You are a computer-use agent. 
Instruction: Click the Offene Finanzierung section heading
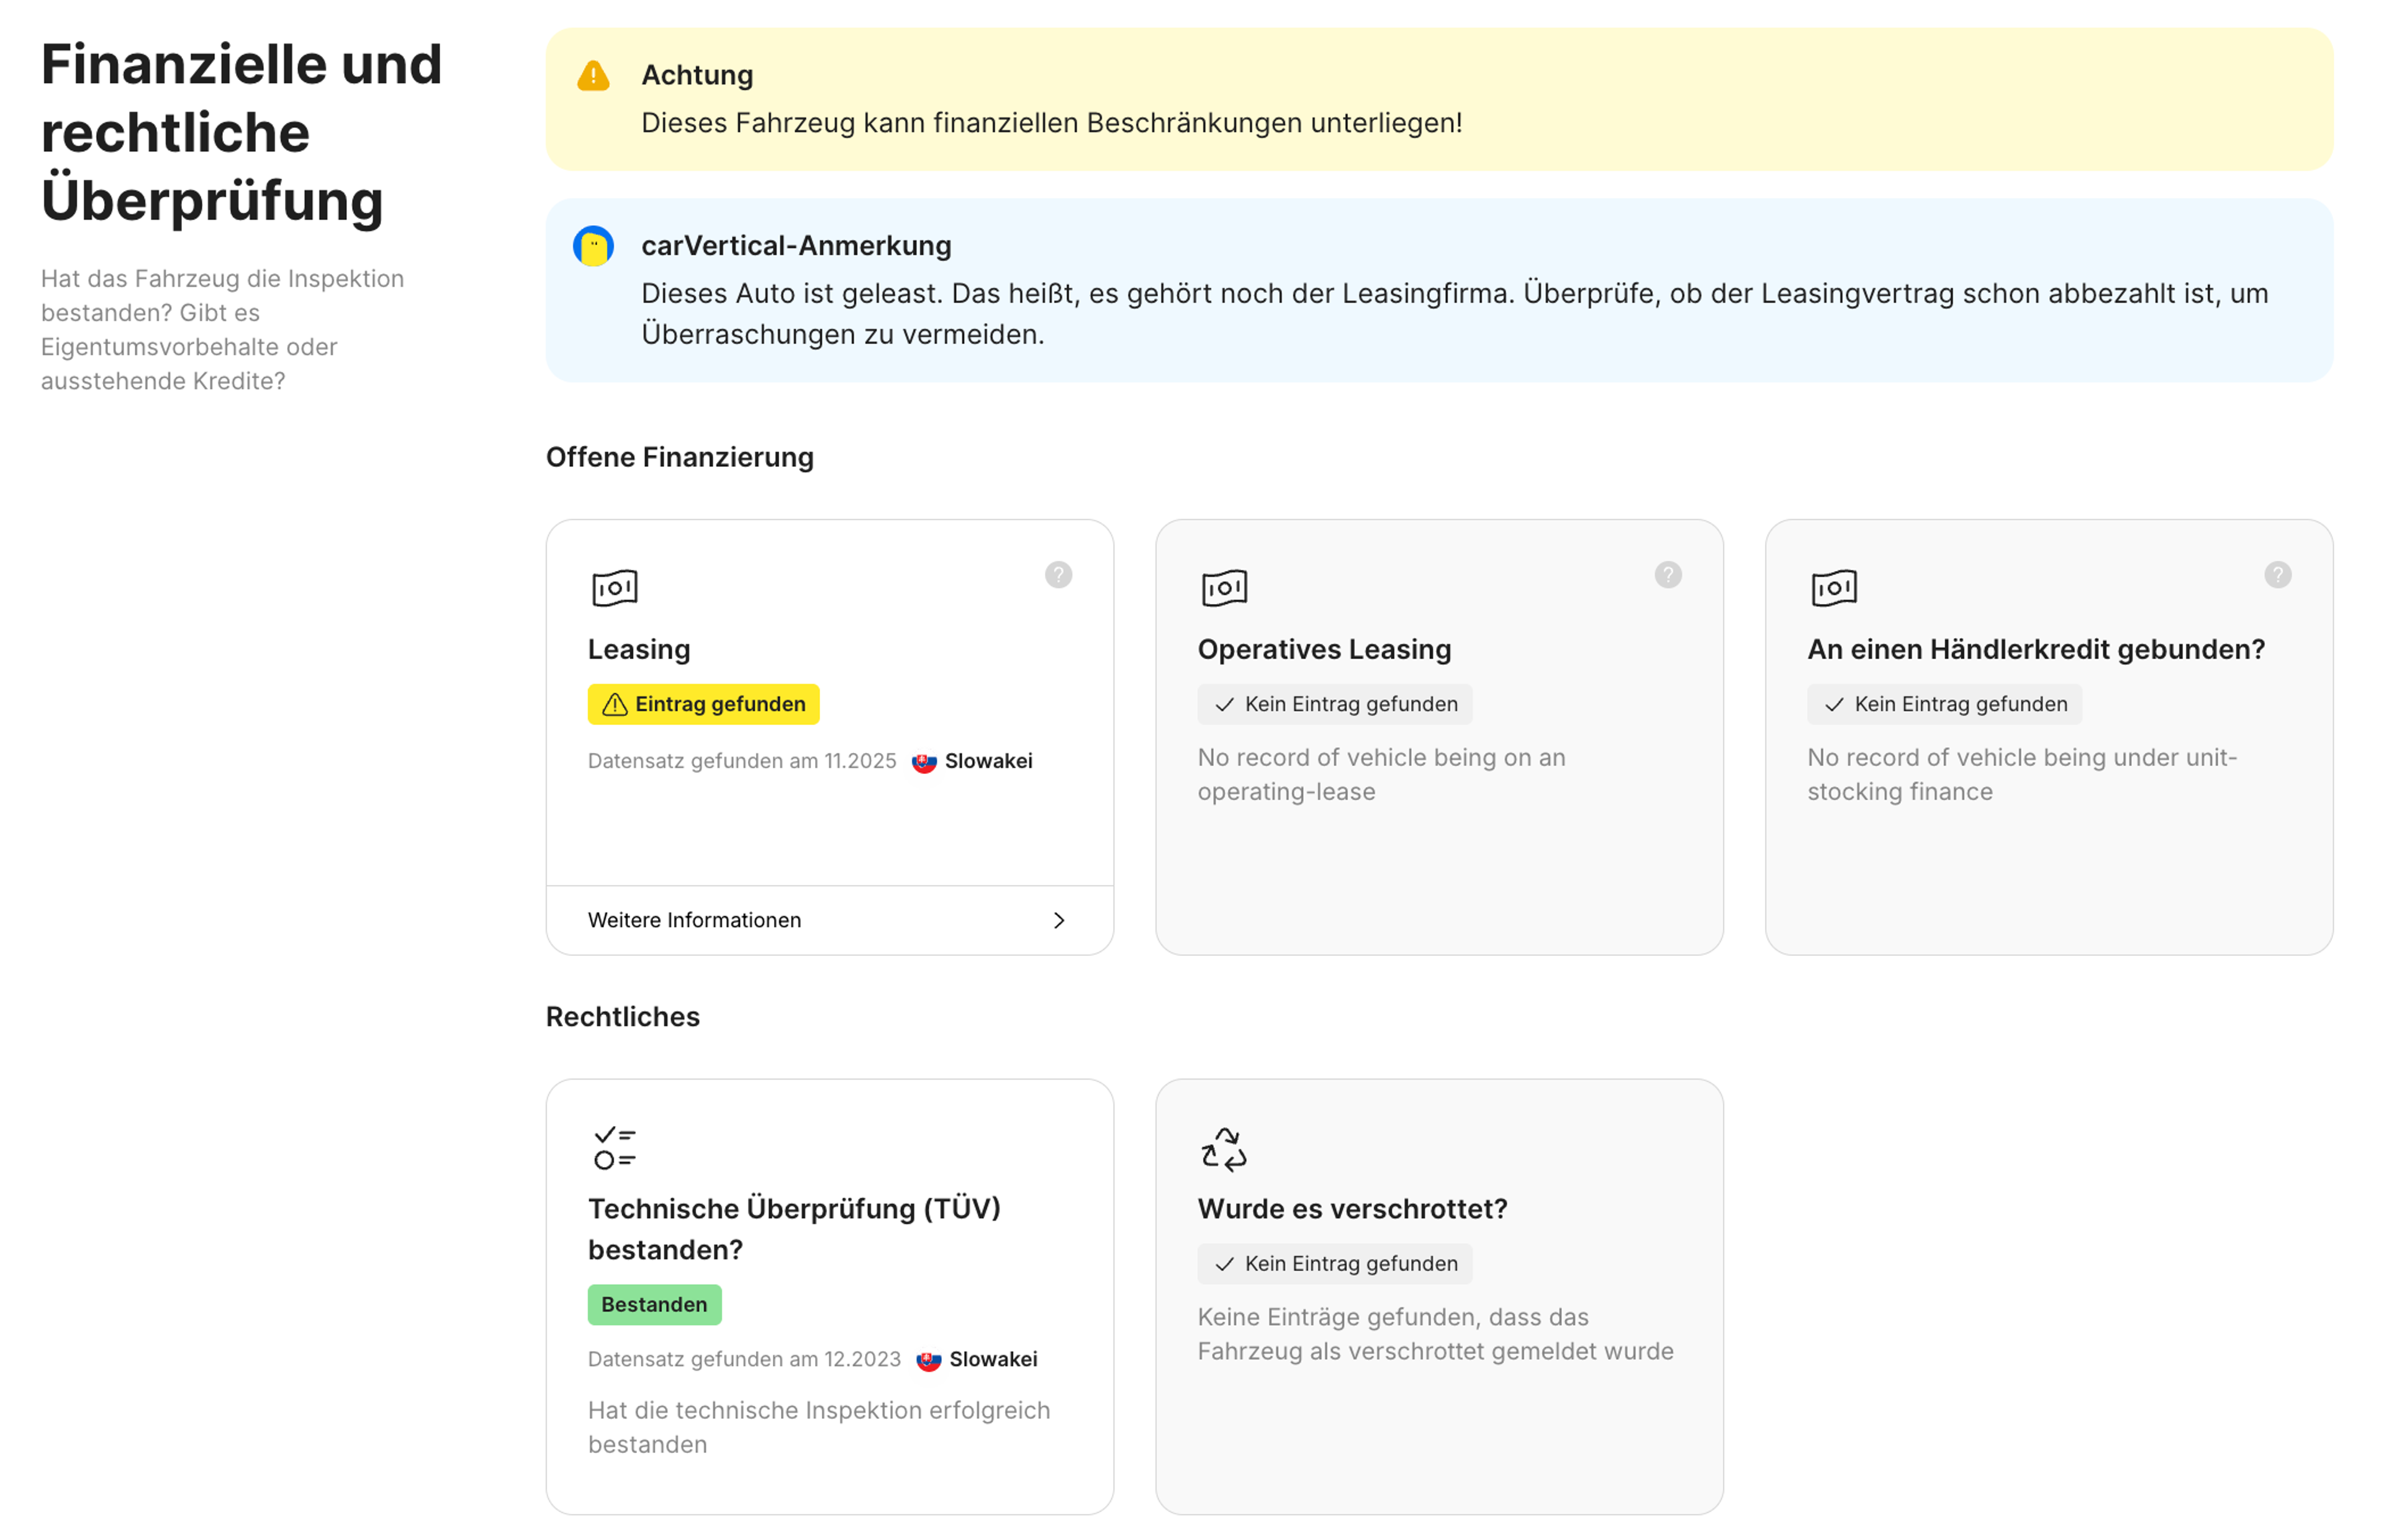679,457
